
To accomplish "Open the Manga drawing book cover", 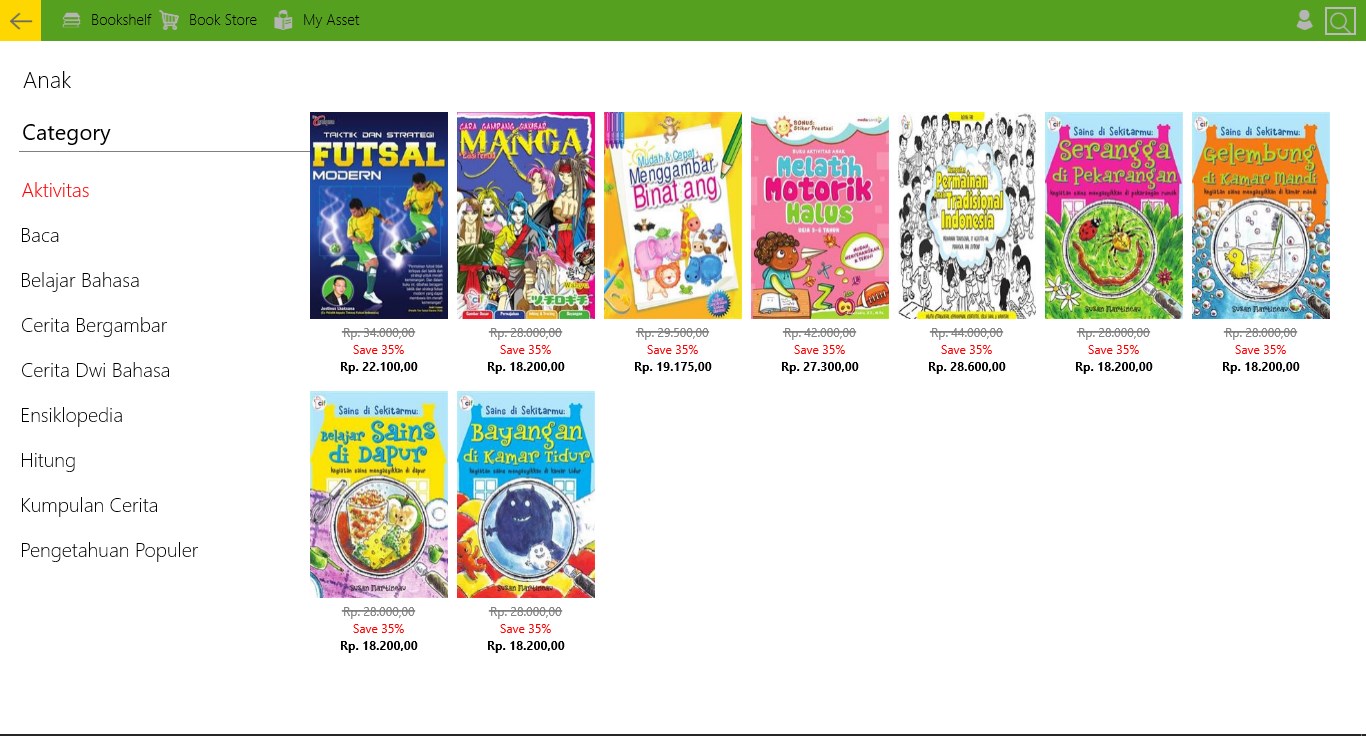I will click(526, 215).
